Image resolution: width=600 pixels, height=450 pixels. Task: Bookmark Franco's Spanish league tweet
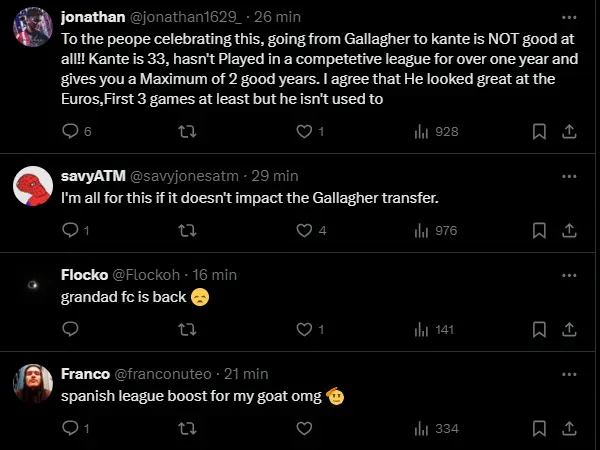pyautogui.click(x=539, y=428)
